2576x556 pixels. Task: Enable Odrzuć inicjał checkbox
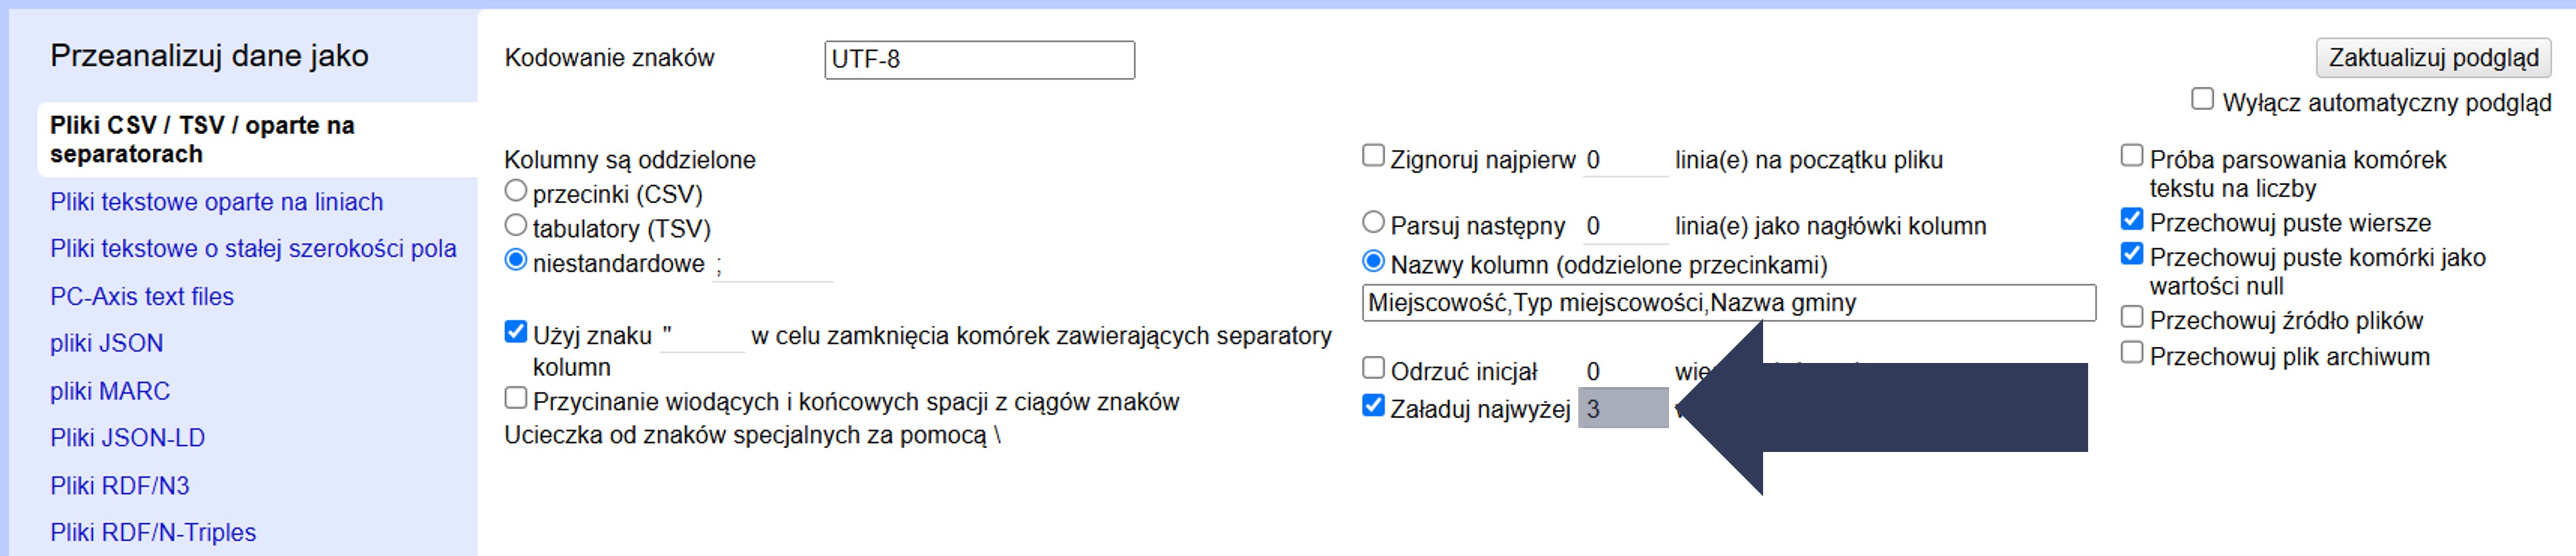1374,368
